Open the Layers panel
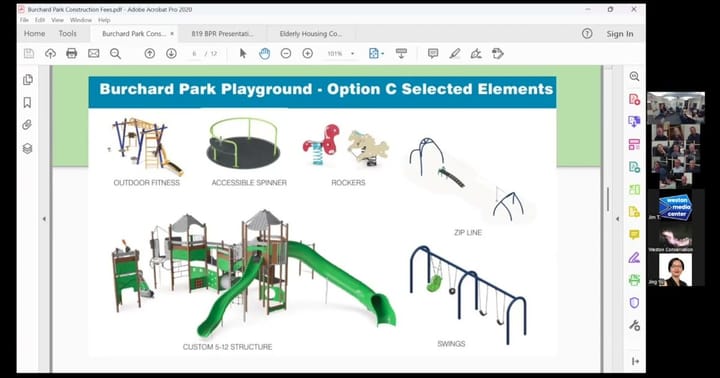 tap(28, 148)
